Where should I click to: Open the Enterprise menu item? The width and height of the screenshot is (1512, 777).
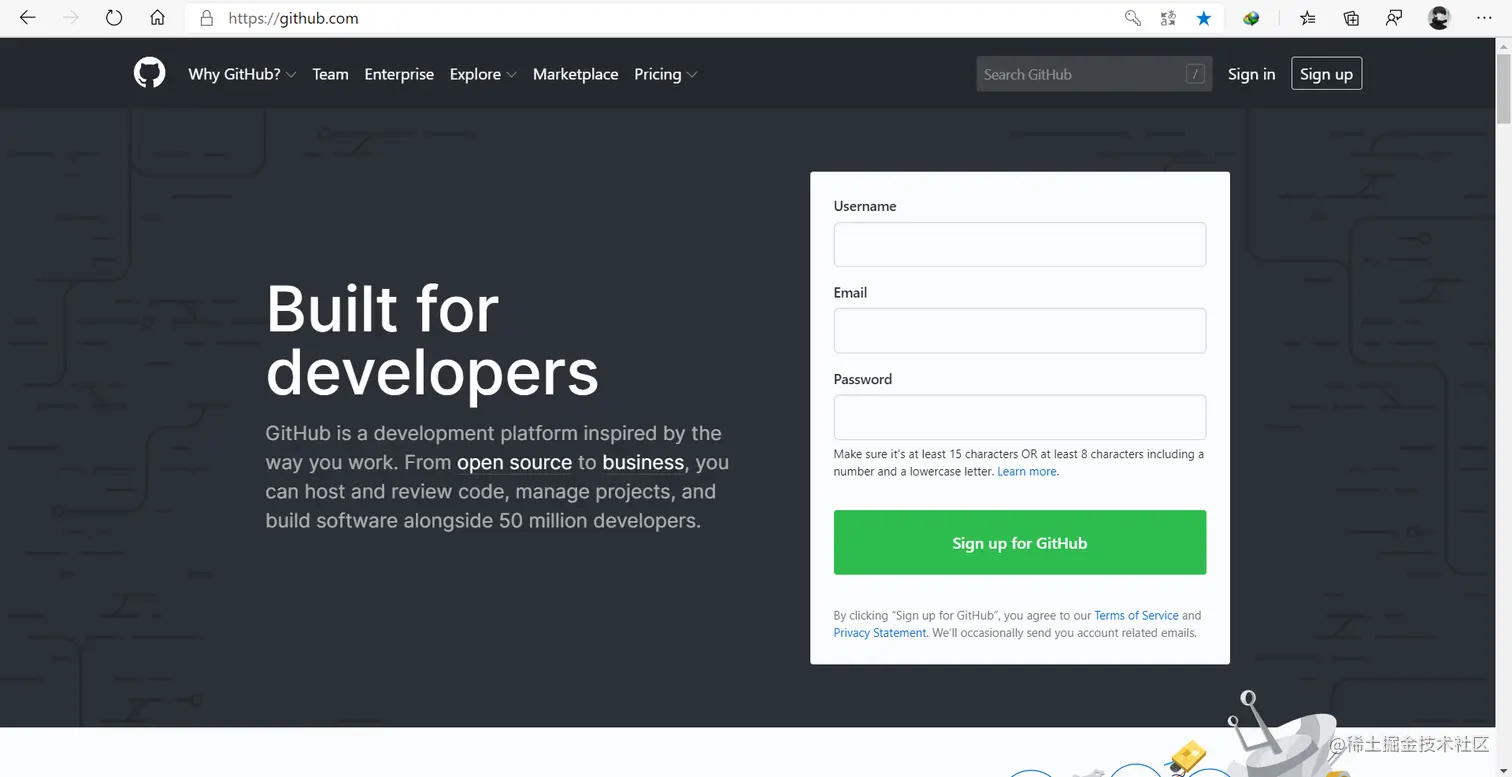399,74
